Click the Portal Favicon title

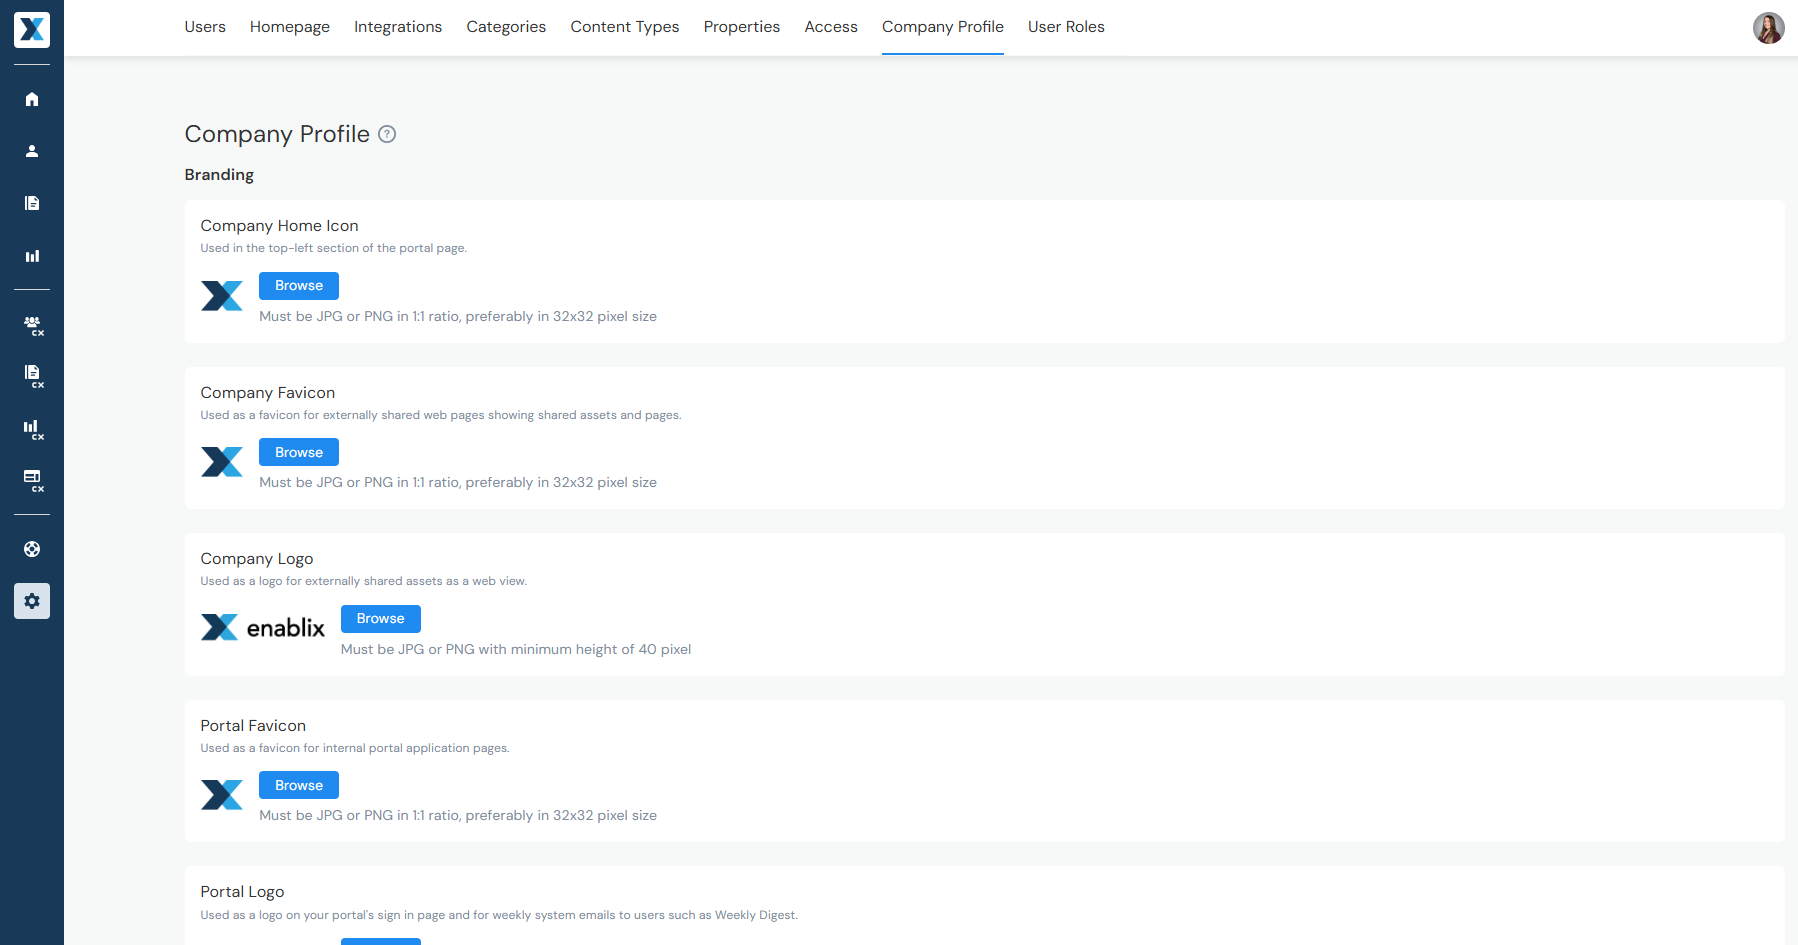tap(253, 726)
